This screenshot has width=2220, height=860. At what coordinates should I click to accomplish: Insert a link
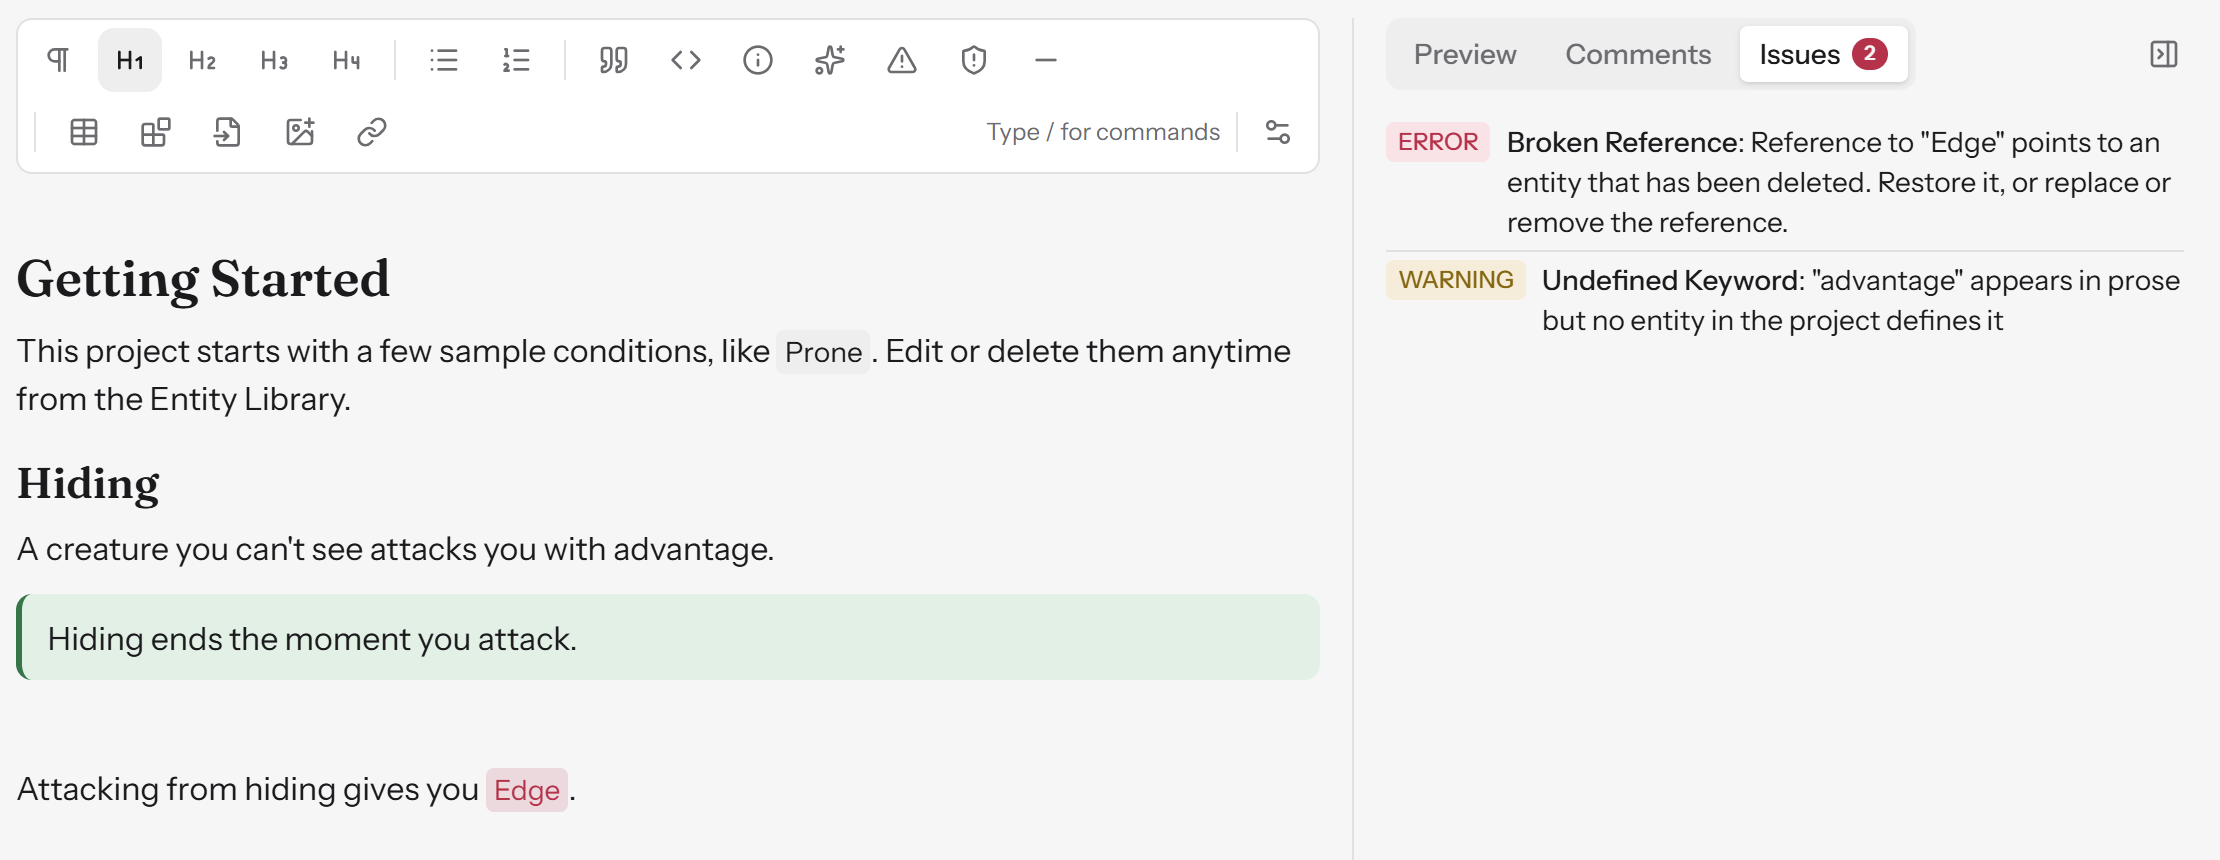pyautogui.click(x=372, y=132)
